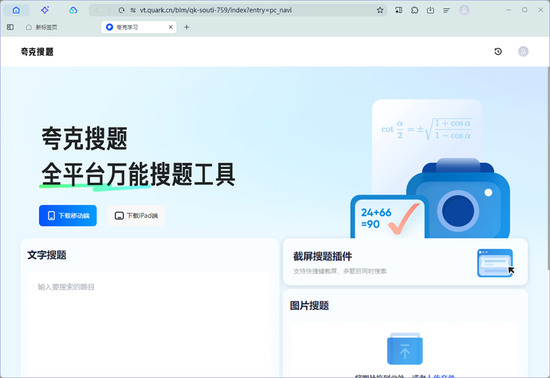
Task: Minimize the browser window
Action: click(509, 10)
